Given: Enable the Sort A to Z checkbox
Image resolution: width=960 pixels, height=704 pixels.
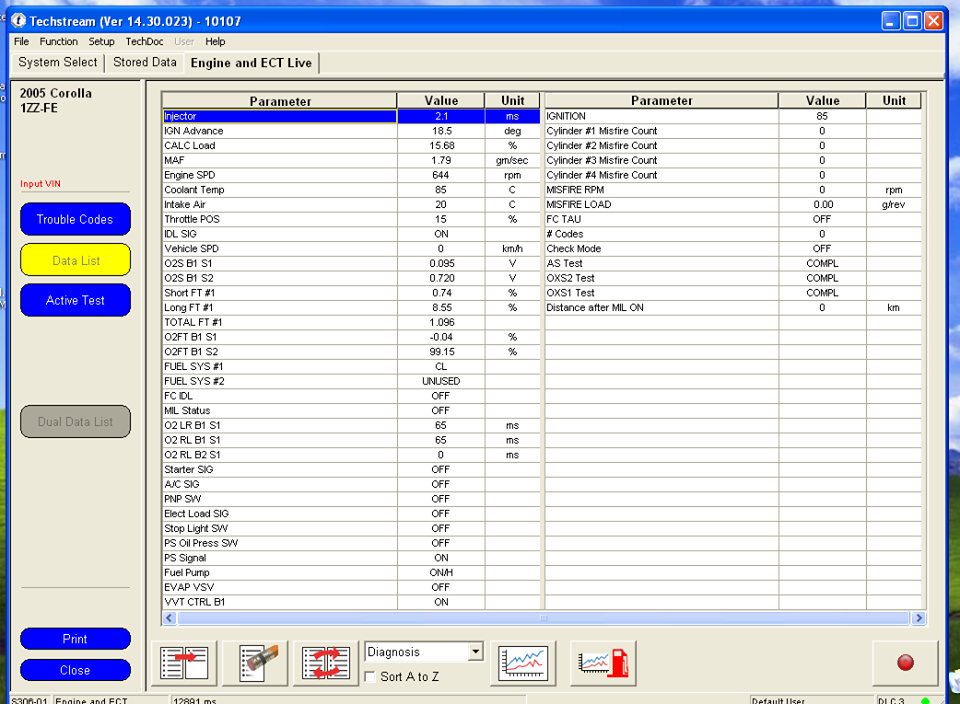Looking at the screenshot, I should tap(371, 677).
